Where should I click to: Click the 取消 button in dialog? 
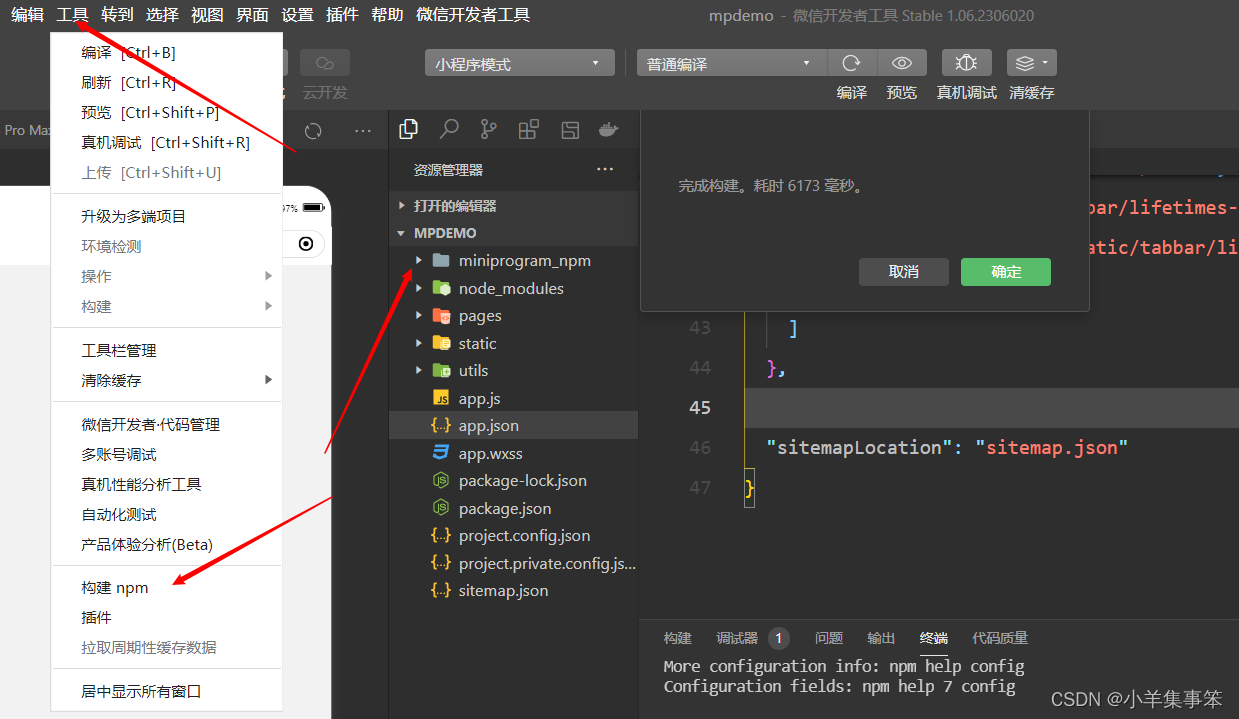click(x=903, y=272)
